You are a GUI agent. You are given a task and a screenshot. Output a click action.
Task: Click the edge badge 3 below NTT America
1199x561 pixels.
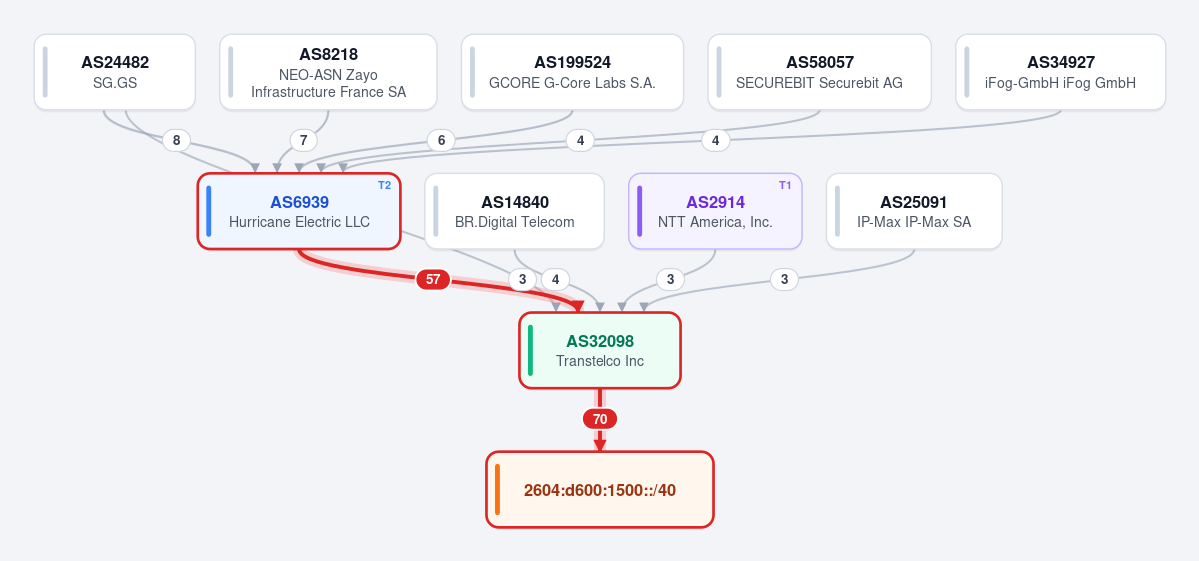[x=670, y=279]
